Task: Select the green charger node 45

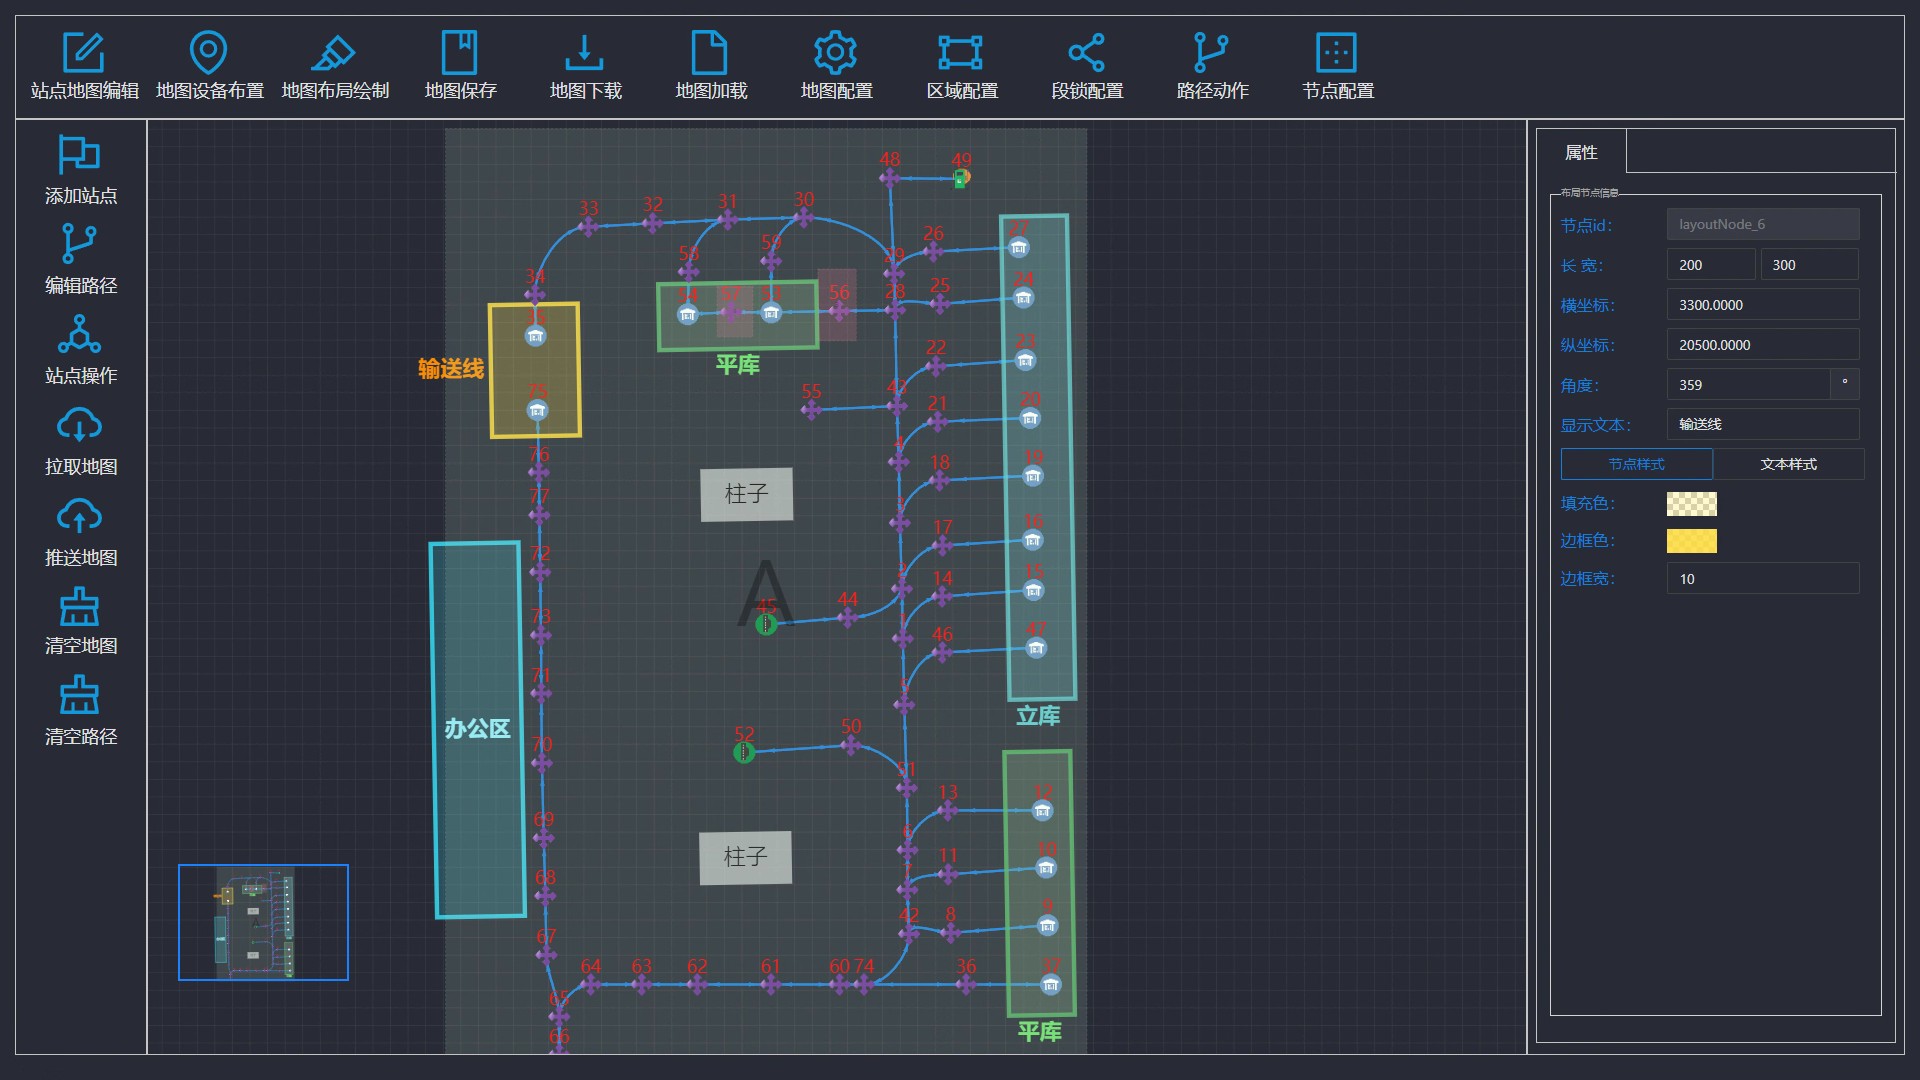Action: point(766,625)
